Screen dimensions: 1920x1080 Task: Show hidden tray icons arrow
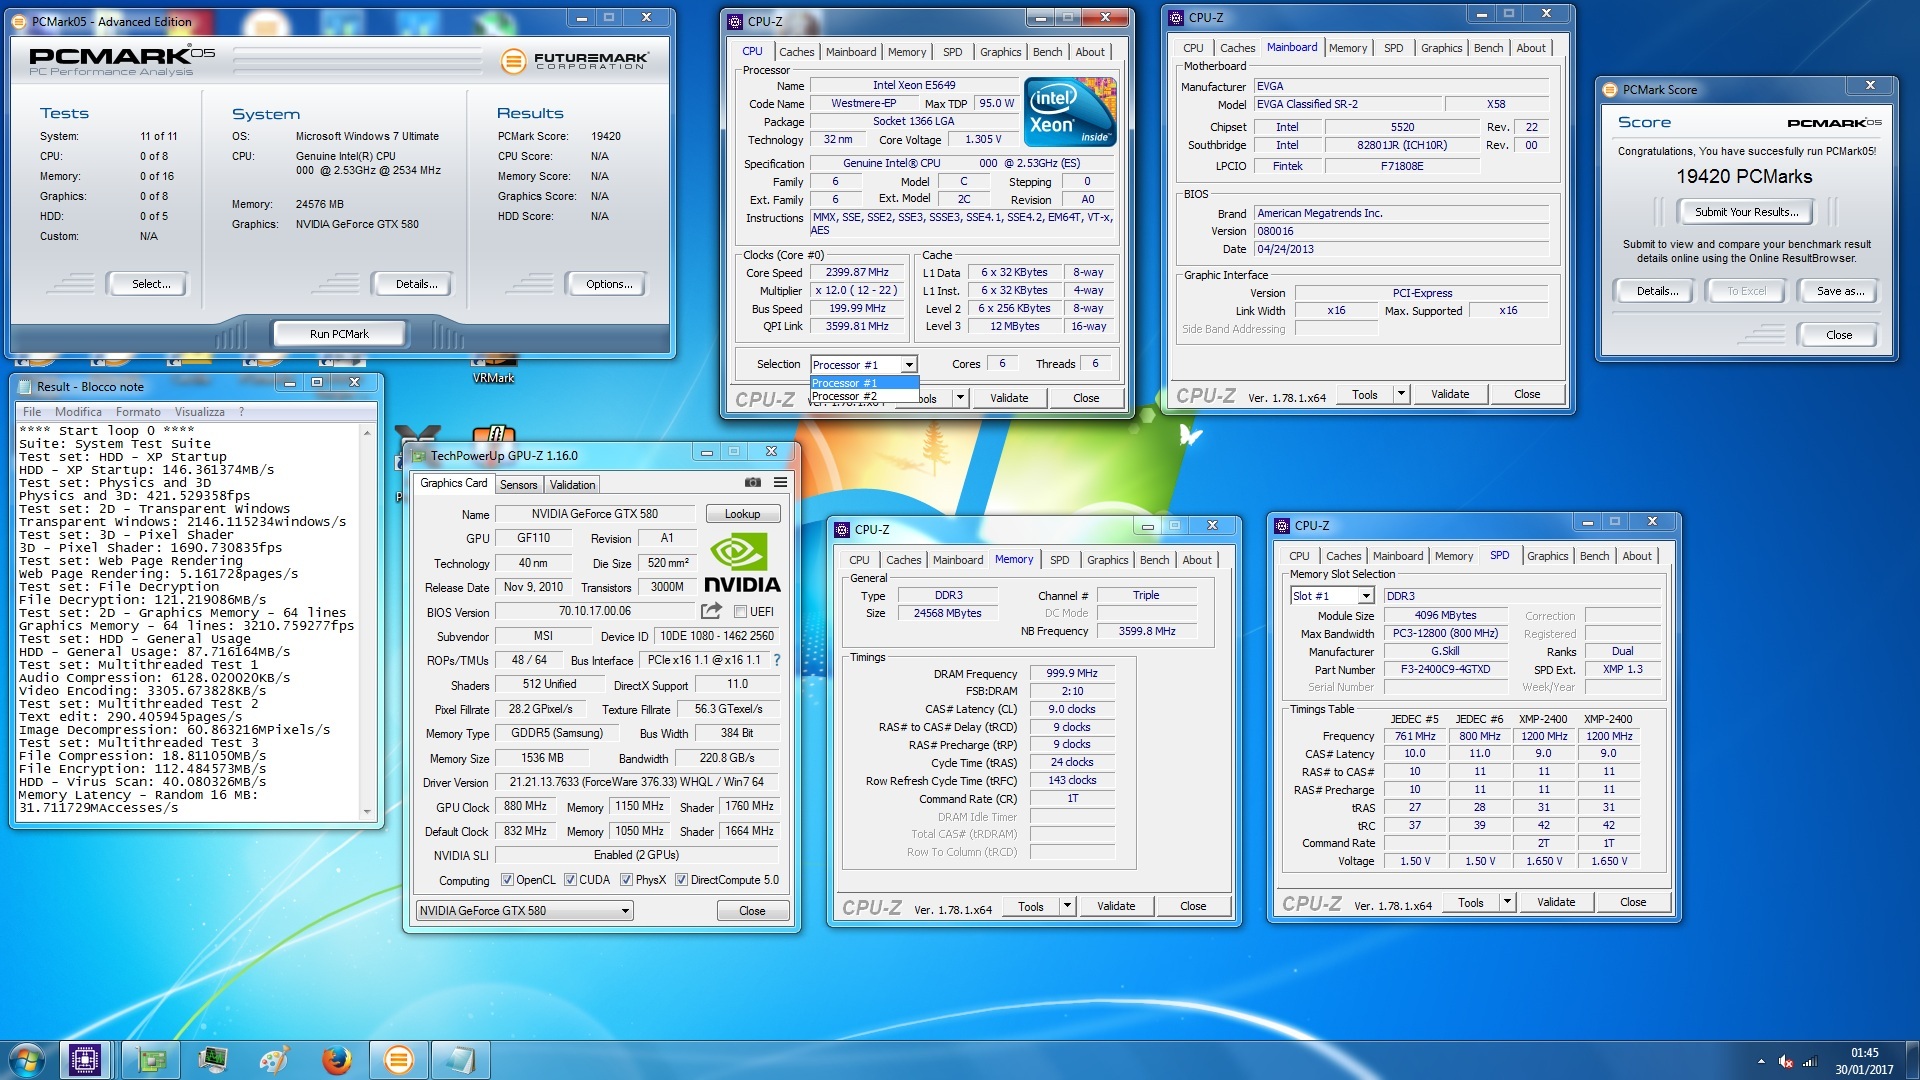pyautogui.click(x=1761, y=1061)
